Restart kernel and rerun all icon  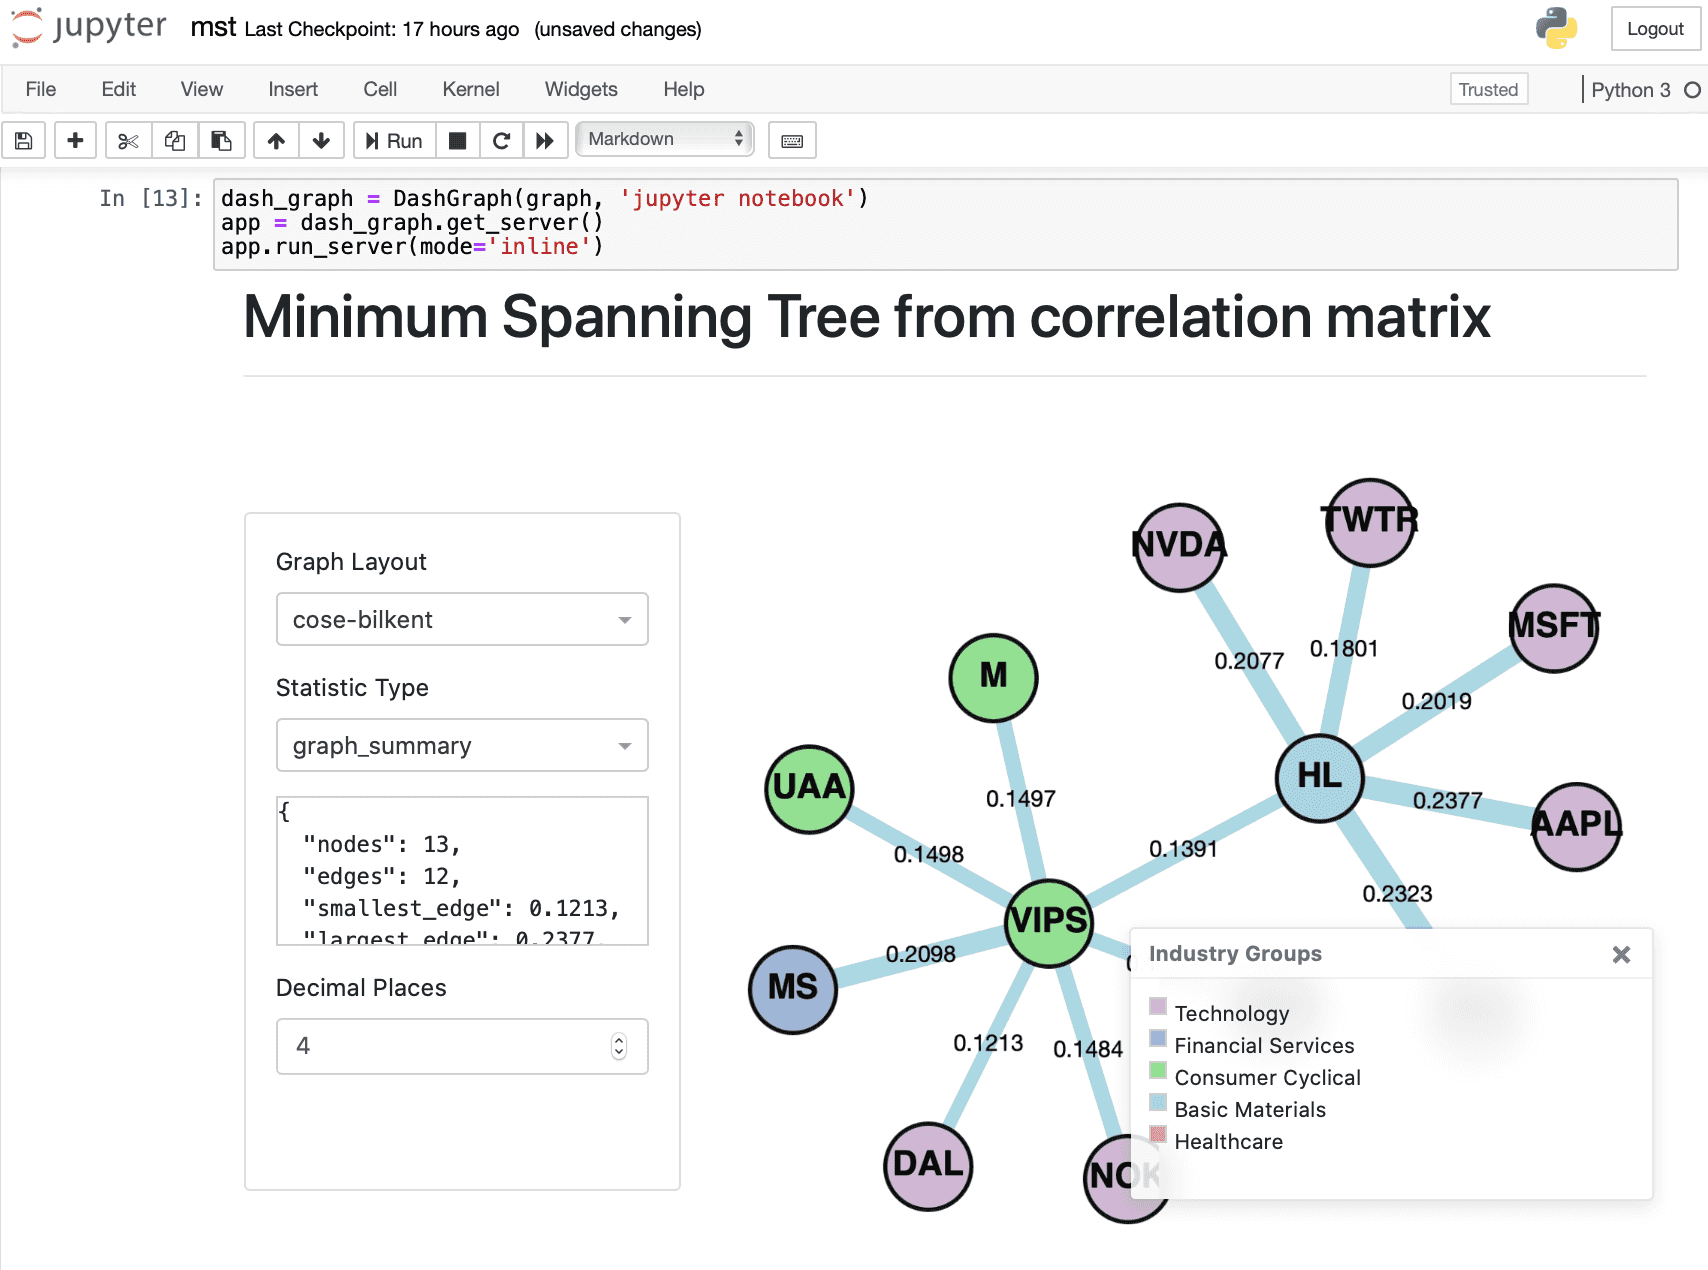click(545, 141)
